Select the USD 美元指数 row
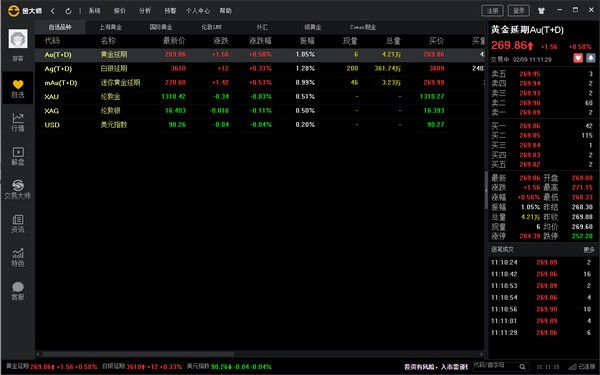 260,125
